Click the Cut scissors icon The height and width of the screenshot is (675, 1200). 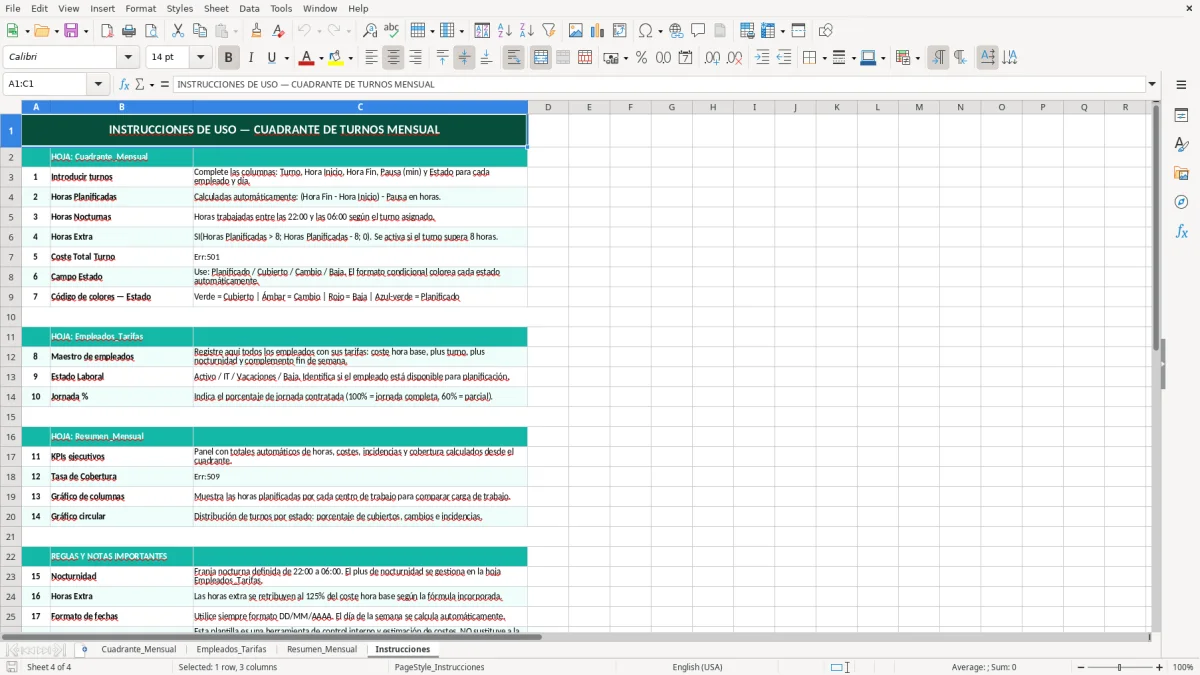pyautogui.click(x=178, y=31)
